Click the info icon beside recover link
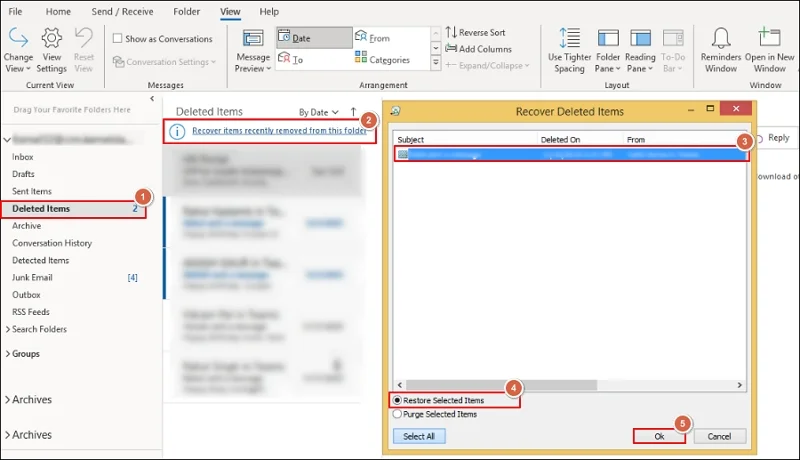Screen dimensions: 800x460 (177, 132)
